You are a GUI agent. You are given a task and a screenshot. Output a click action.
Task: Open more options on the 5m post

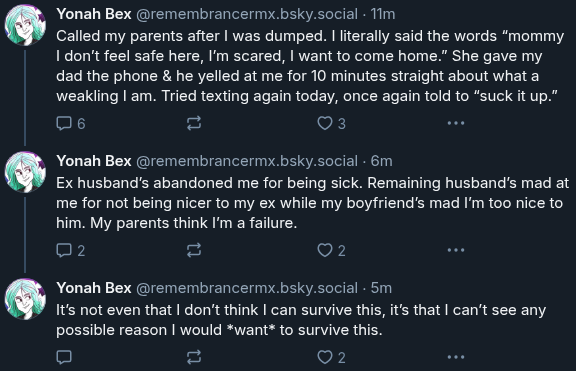[x=456, y=357]
